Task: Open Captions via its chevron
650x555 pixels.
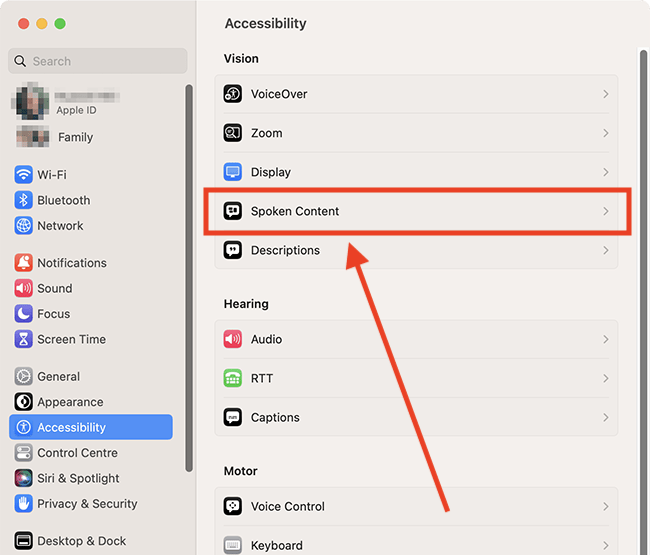Action: [x=606, y=417]
